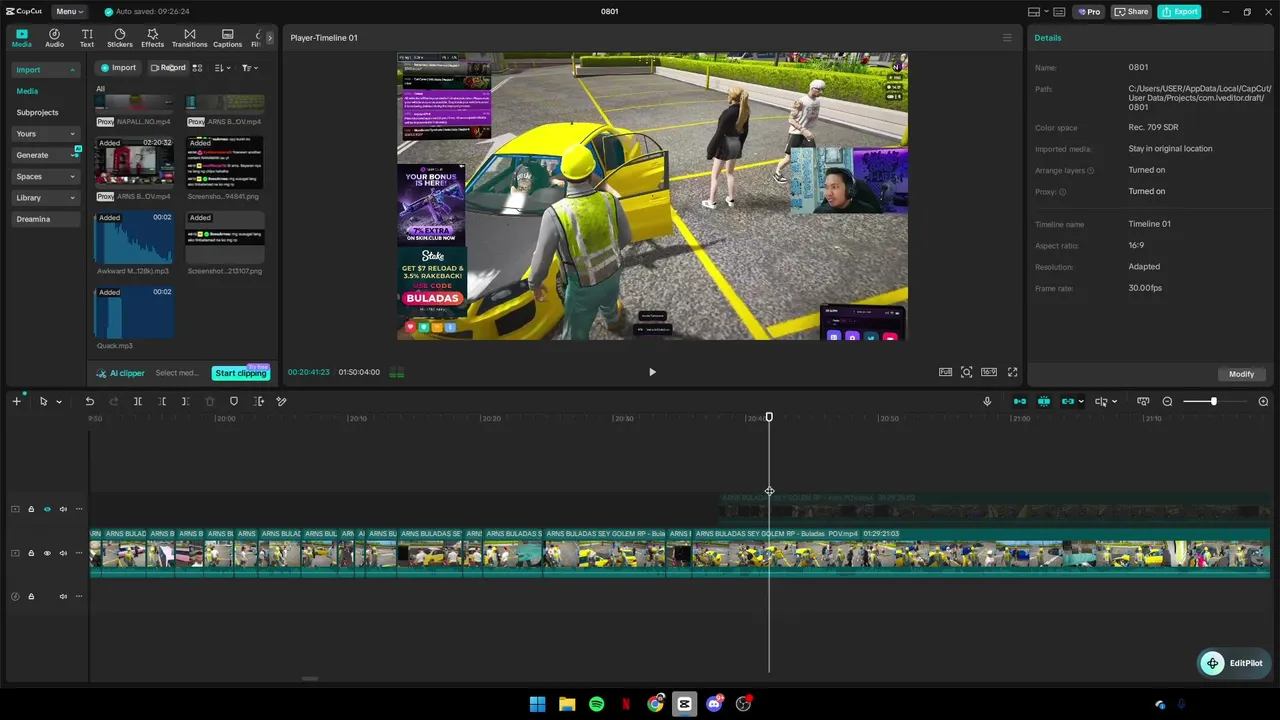1280x720 pixels.
Task: Click the preview zoom scan icon
Action: pos(967,372)
